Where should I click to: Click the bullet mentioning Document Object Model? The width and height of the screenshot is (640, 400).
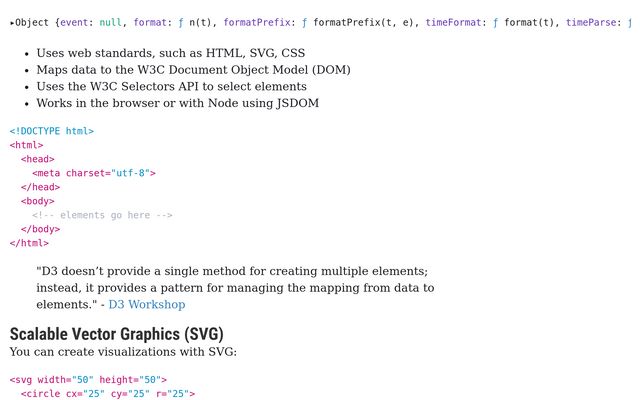pos(193,70)
